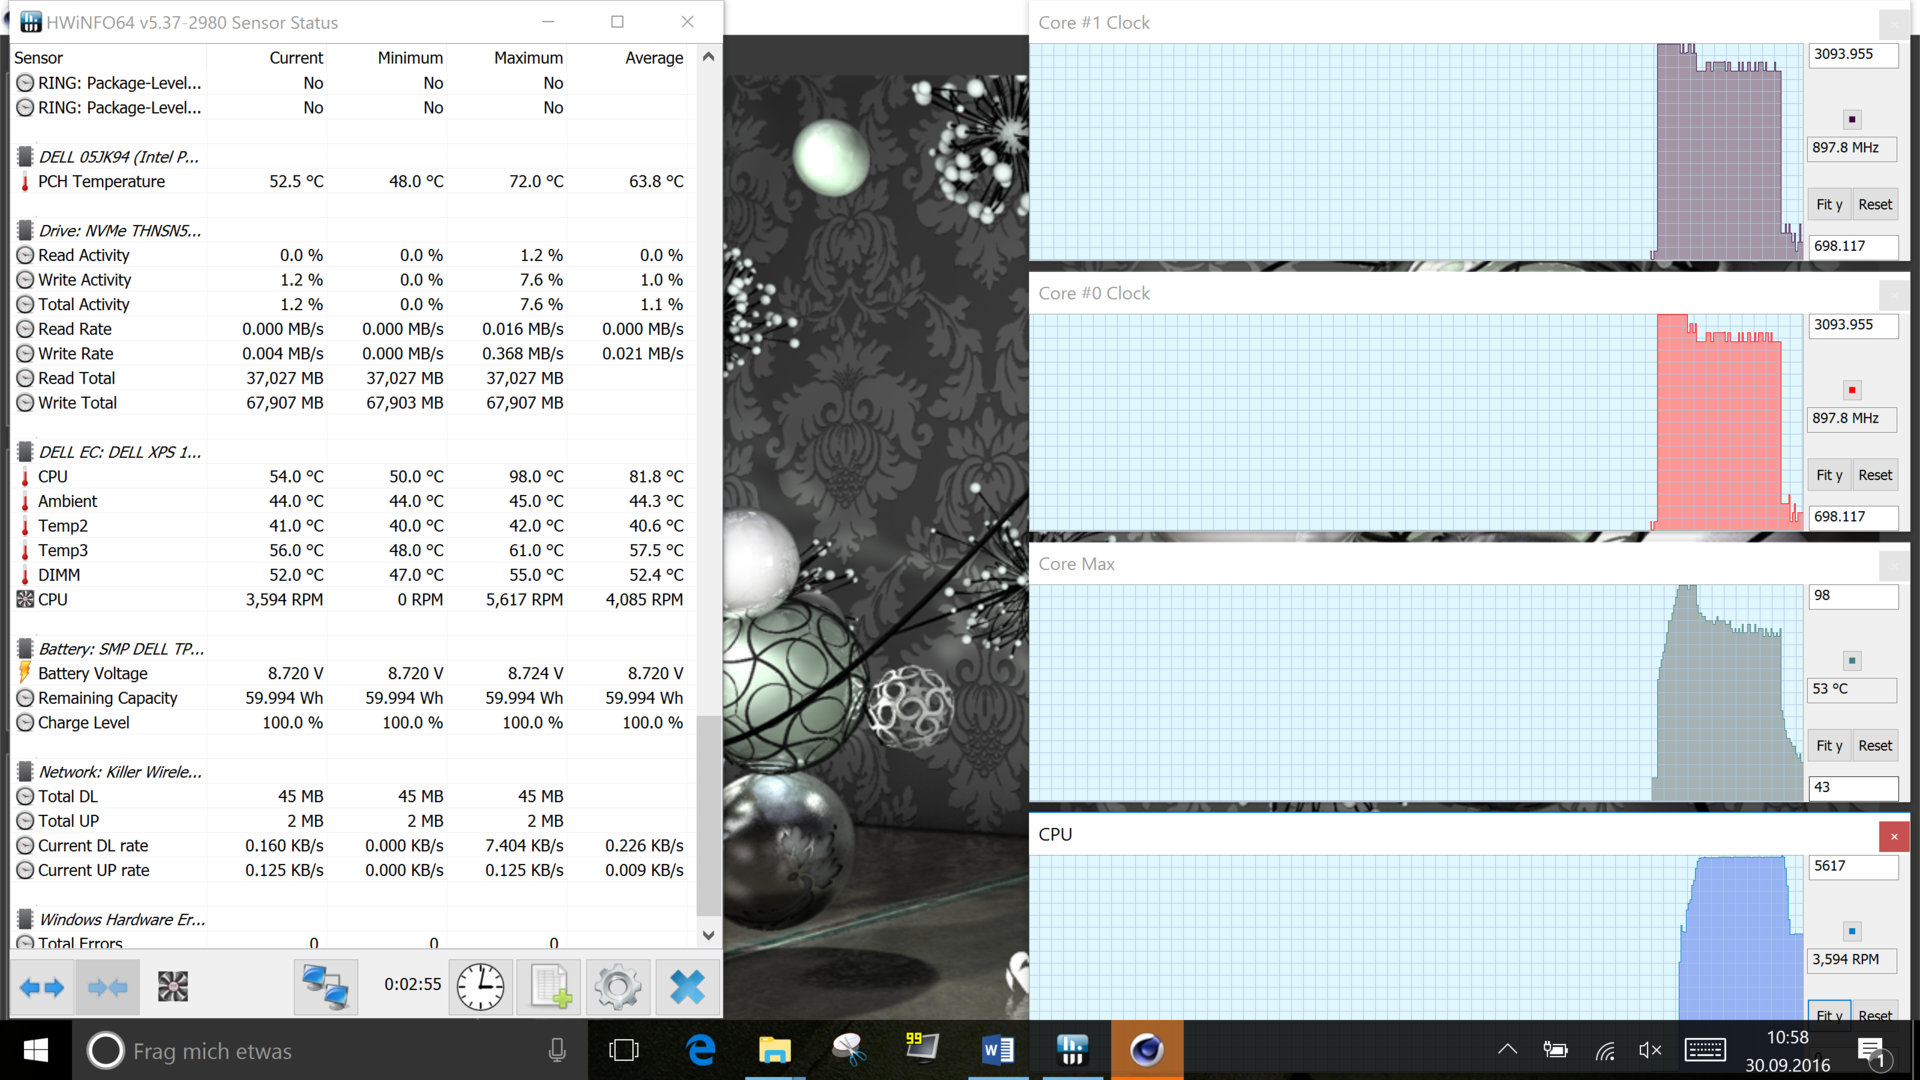Click the expand columns blue arrows icon
The image size is (1920, 1080).
(x=42, y=988)
